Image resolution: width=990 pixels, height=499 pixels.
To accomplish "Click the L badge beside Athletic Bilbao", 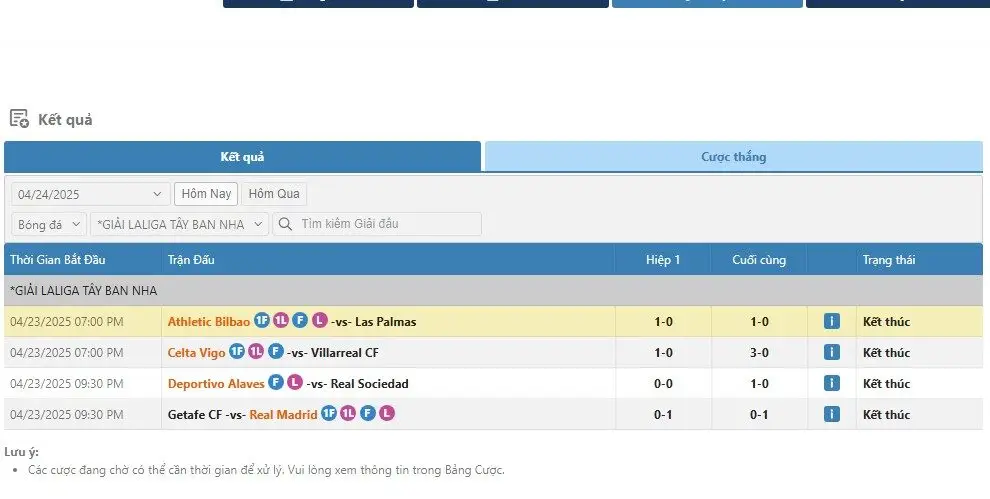I will [319, 321].
